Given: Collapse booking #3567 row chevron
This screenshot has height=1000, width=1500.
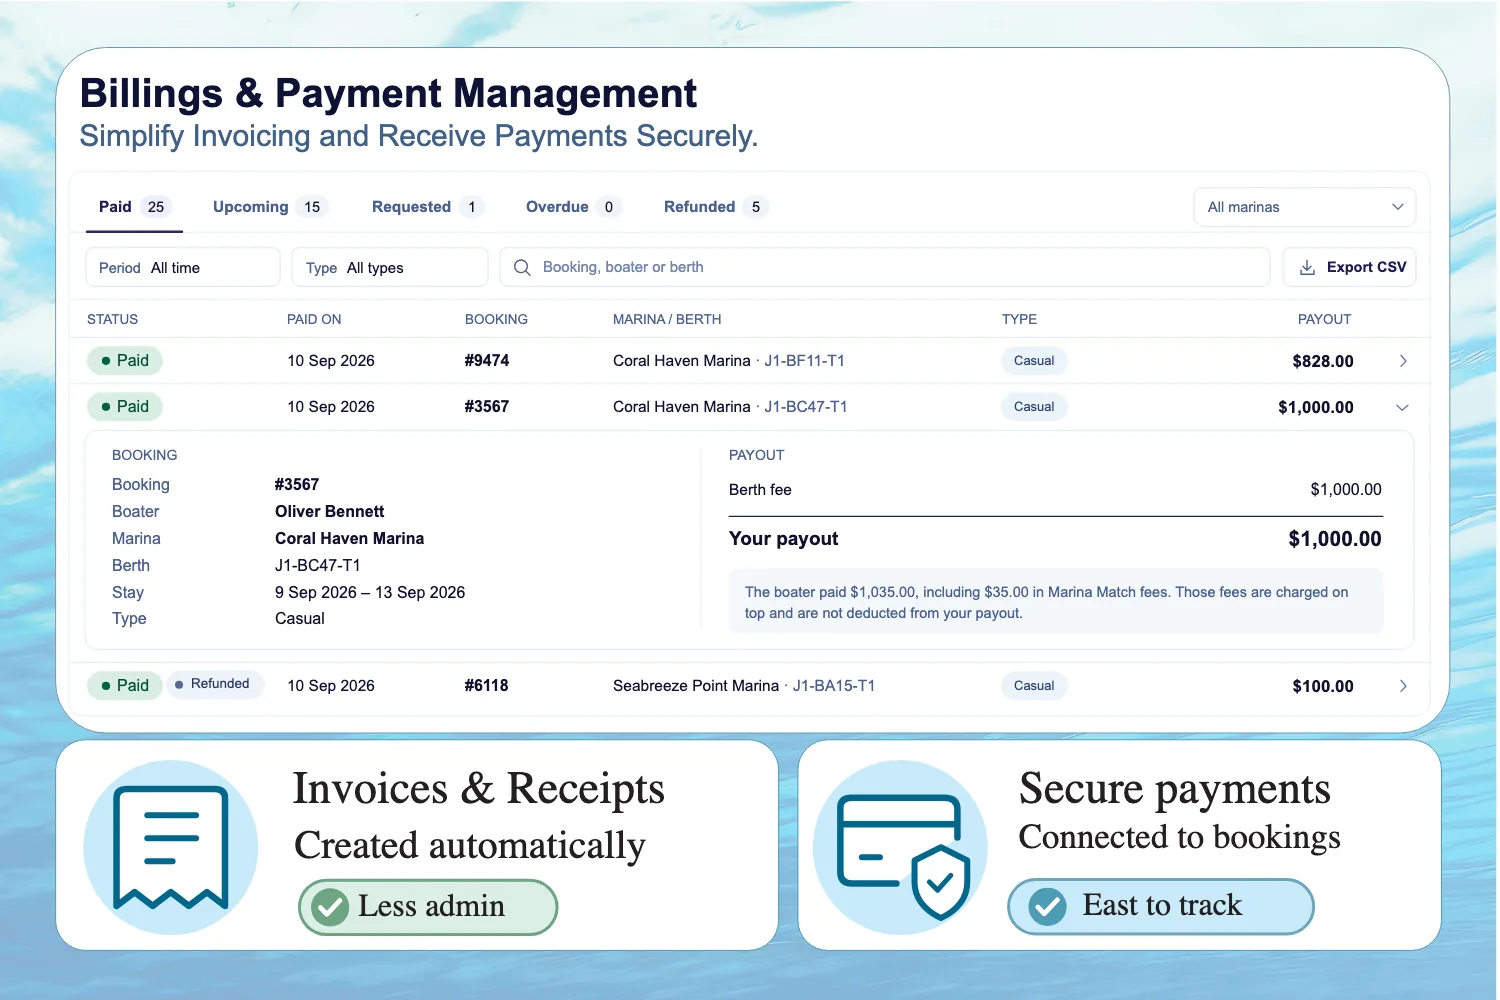Looking at the screenshot, I should pyautogui.click(x=1402, y=408).
